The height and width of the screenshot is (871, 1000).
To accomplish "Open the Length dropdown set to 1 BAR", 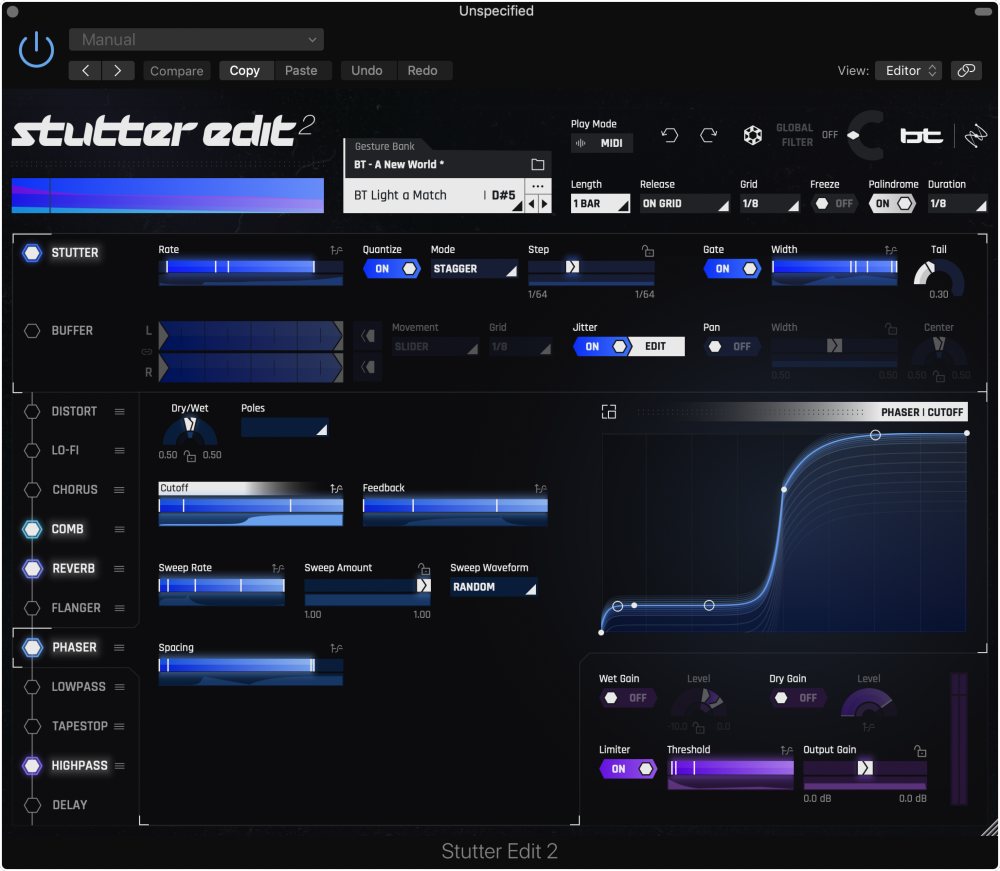I will pyautogui.click(x=599, y=203).
